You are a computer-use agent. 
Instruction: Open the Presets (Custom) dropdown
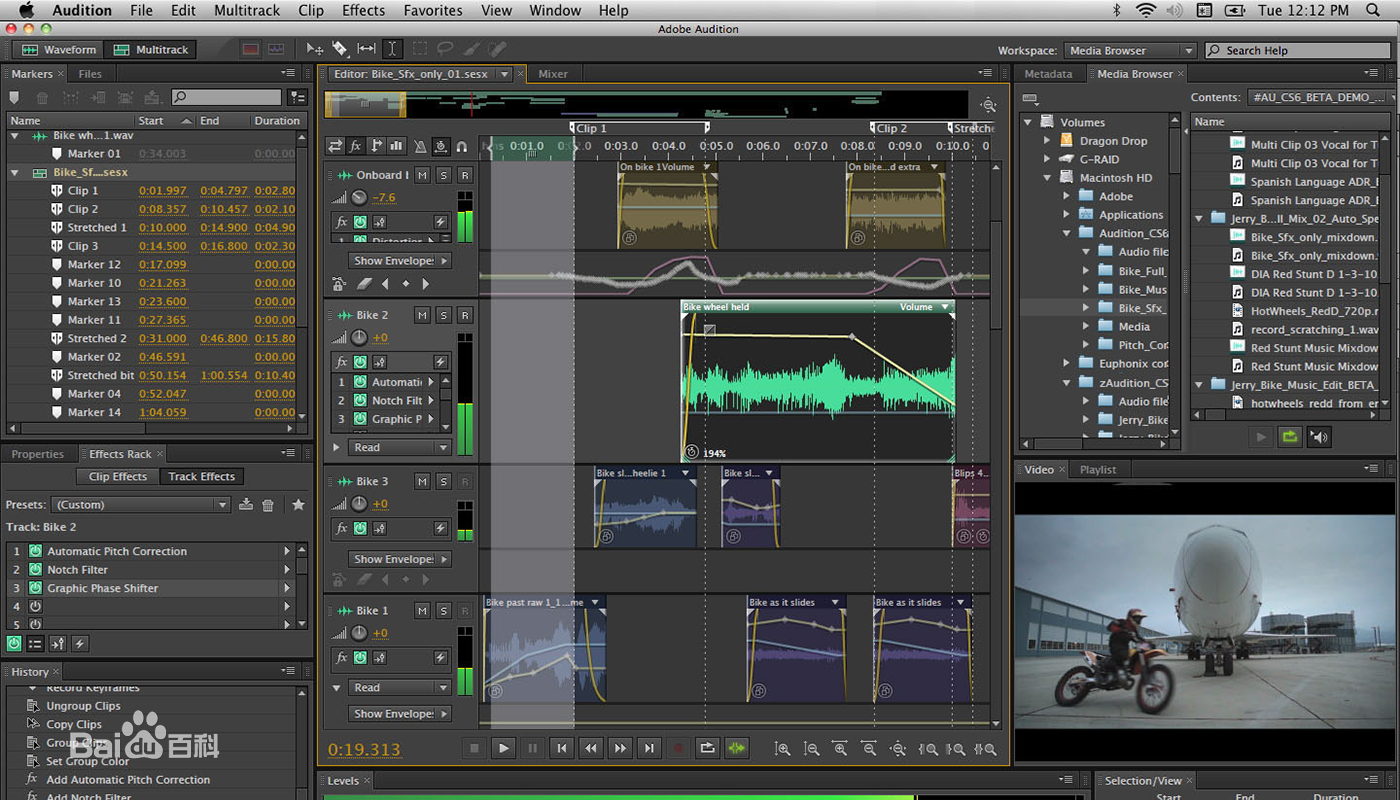[140, 505]
